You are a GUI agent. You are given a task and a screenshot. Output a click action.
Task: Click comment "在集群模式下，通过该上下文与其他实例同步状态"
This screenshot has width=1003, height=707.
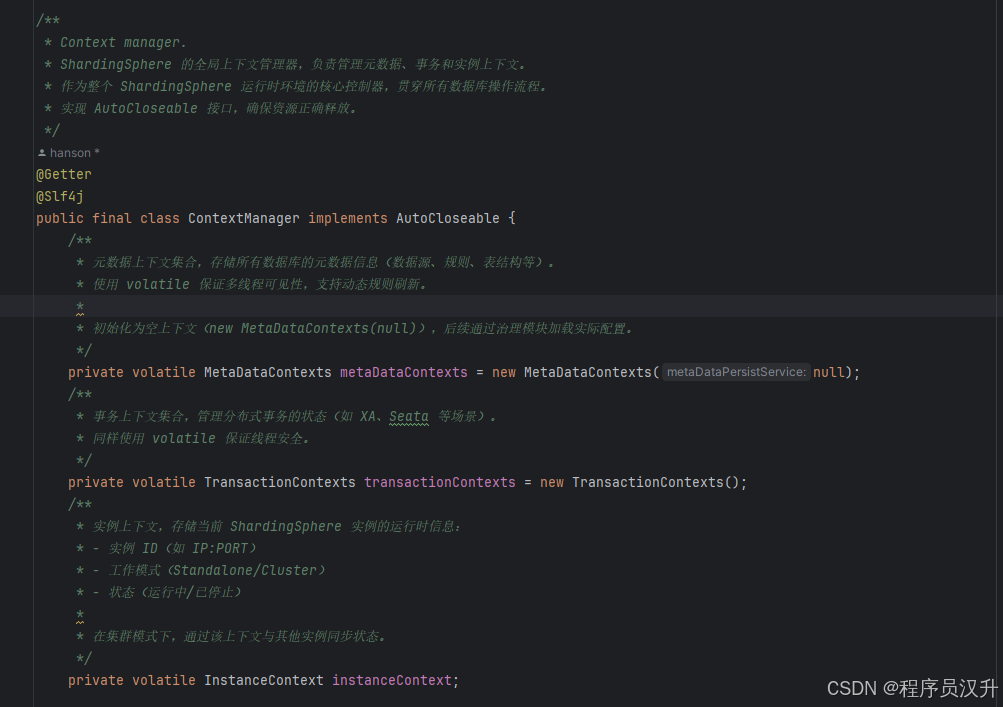click(x=239, y=637)
